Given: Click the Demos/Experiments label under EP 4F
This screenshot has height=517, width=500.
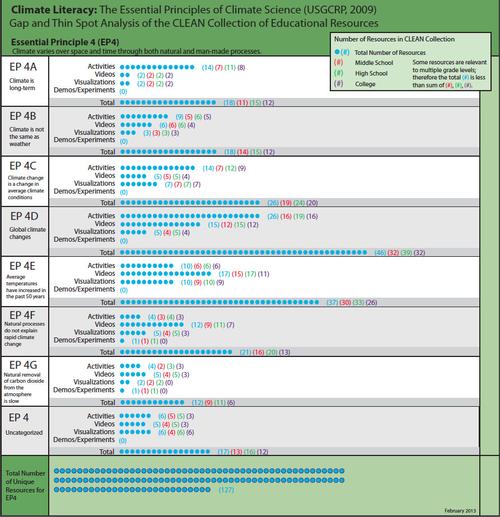Looking at the screenshot, I should pos(84,340).
